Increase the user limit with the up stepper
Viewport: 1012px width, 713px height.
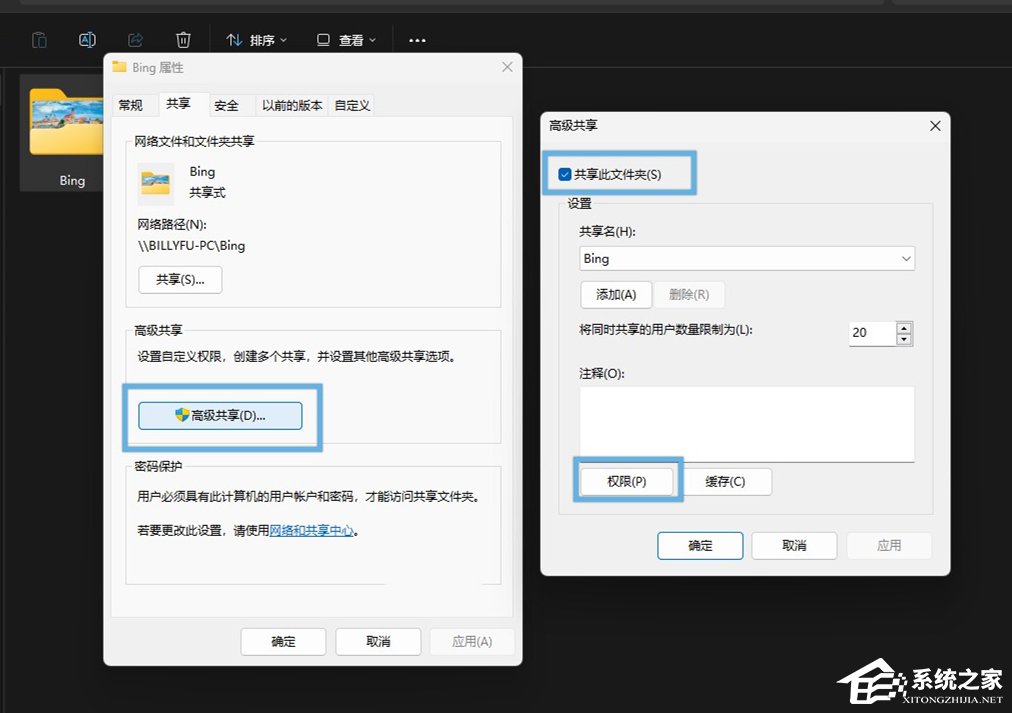pos(903,328)
